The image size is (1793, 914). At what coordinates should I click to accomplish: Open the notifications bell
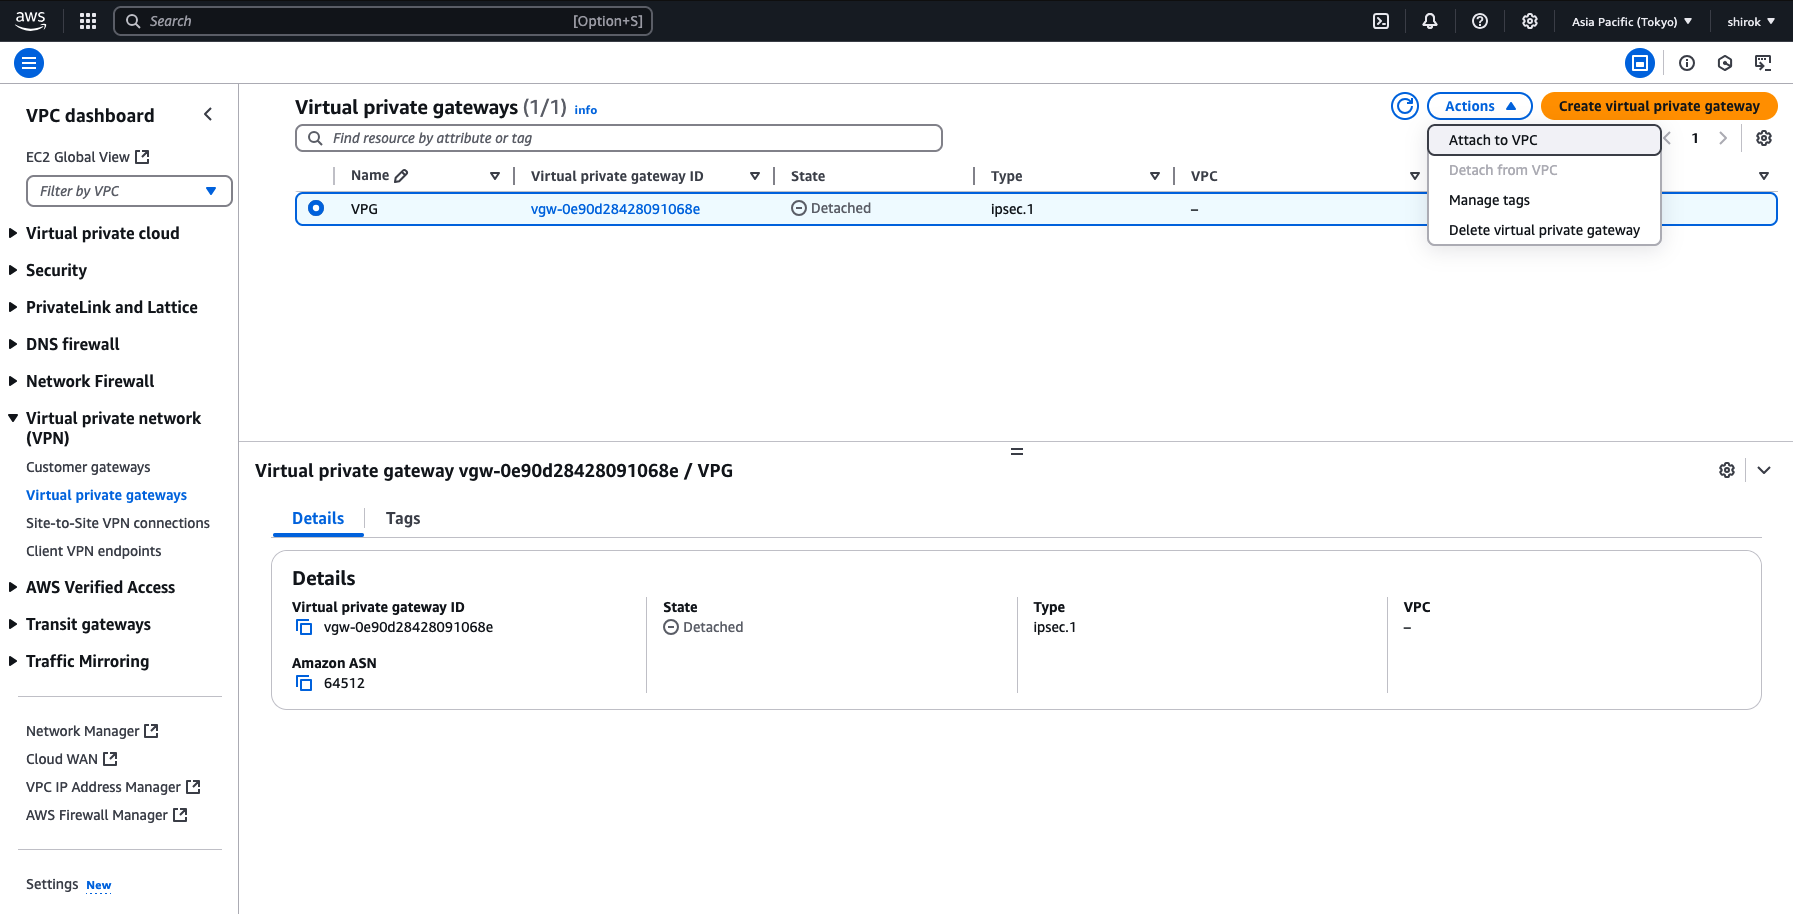pyautogui.click(x=1430, y=21)
